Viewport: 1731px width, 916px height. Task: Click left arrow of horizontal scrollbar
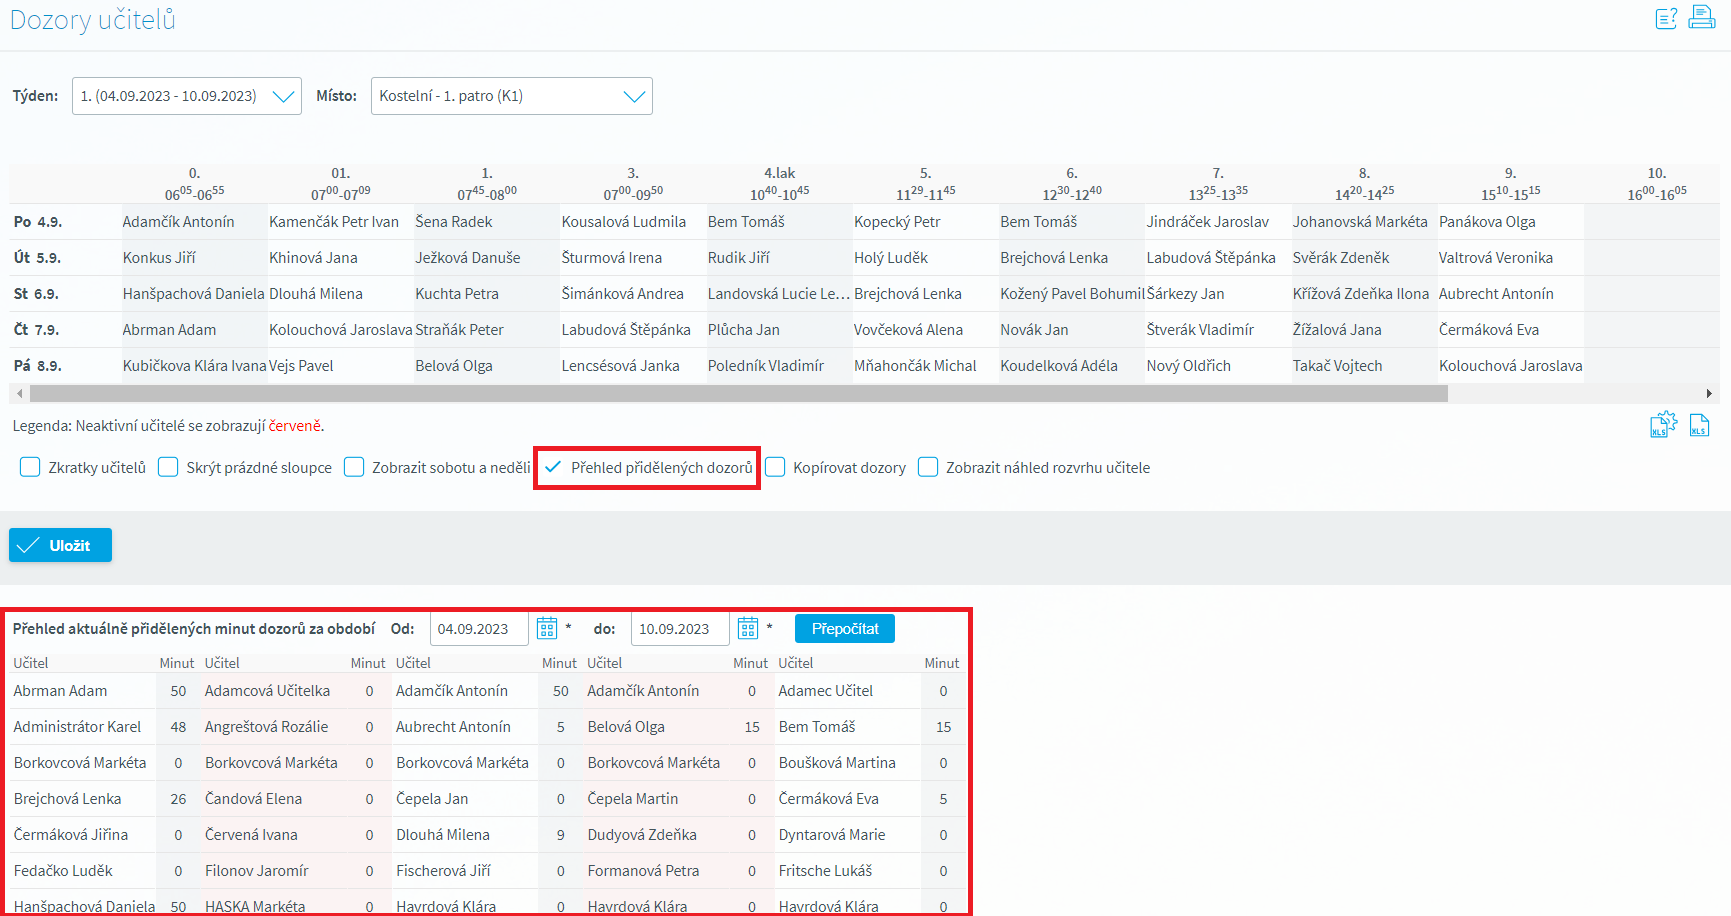[x=20, y=394]
